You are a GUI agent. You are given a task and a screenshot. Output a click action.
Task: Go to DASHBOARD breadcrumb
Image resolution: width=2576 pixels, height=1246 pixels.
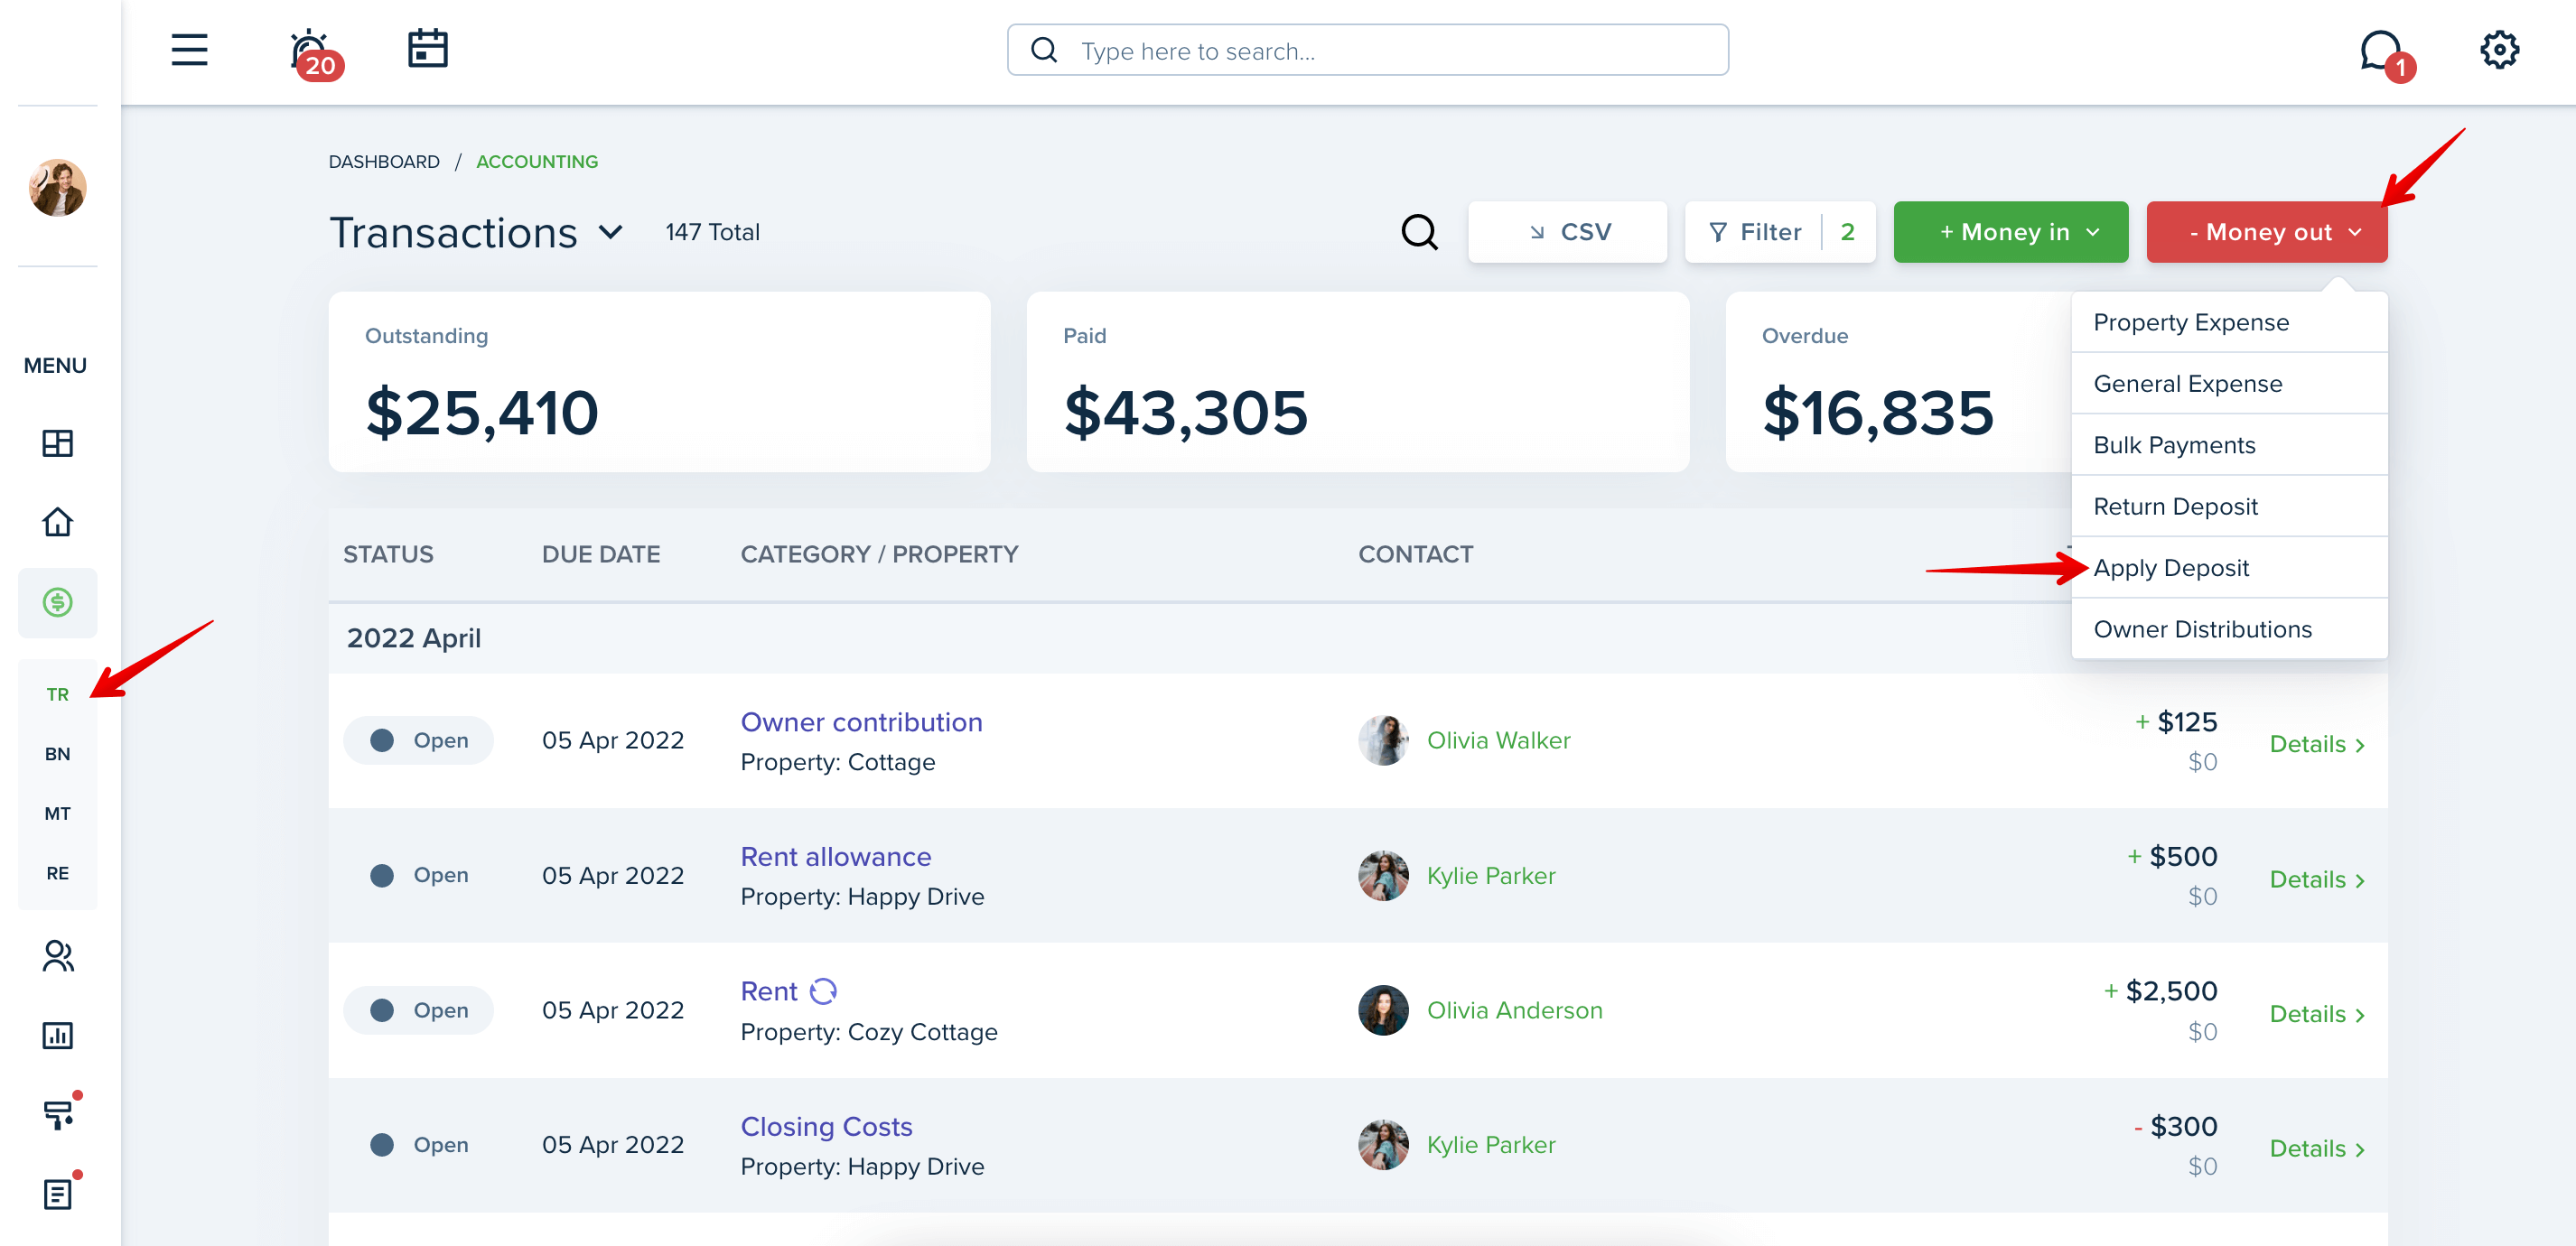pyautogui.click(x=384, y=161)
